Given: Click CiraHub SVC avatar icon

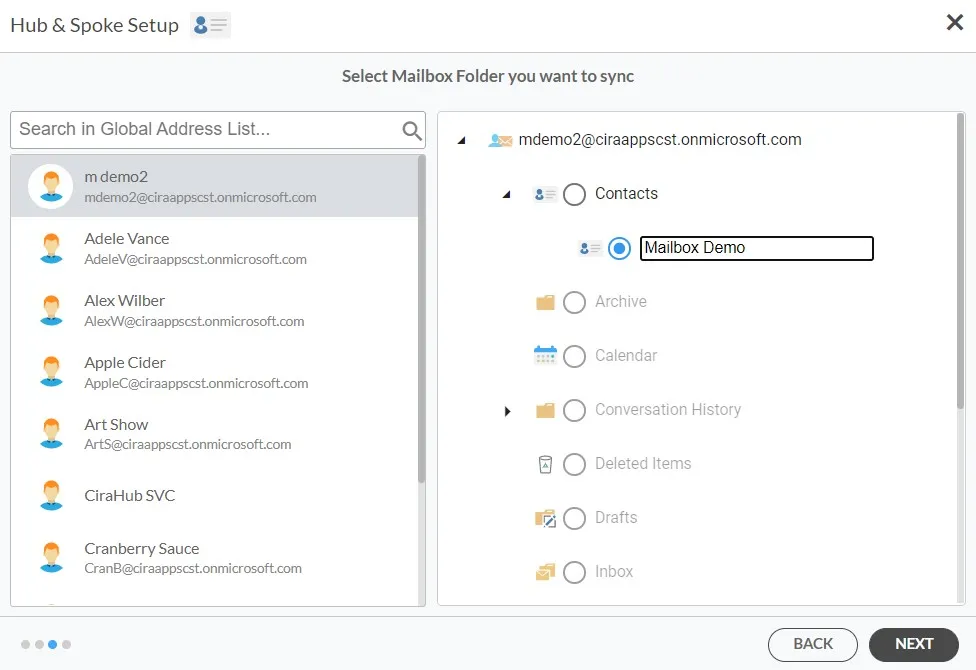Looking at the screenshot, I should pyautogui.click(x=51, y=496).
